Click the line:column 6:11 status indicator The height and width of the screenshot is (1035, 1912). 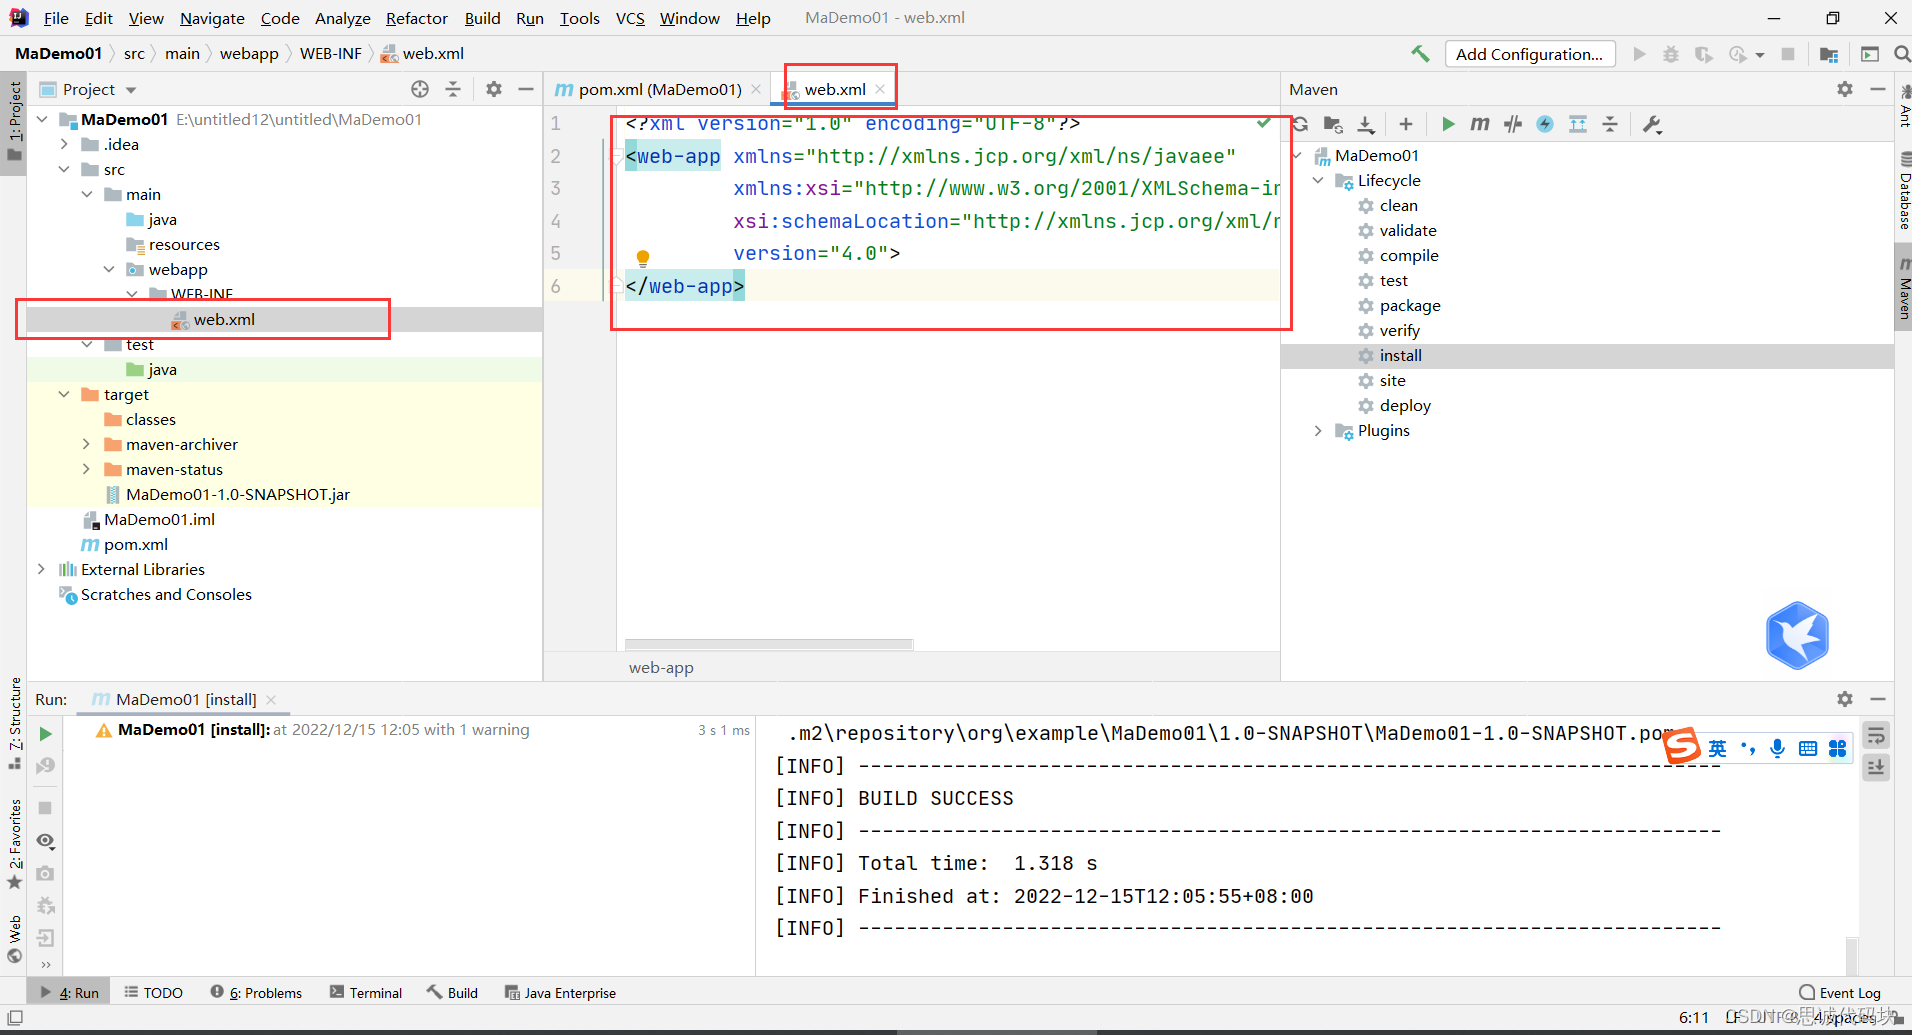coord(1694,1017)
